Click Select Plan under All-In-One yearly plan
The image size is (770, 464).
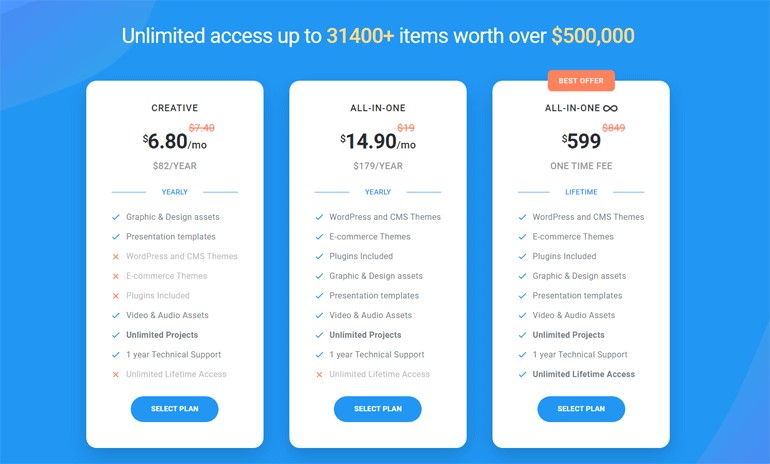click(377, 408)
